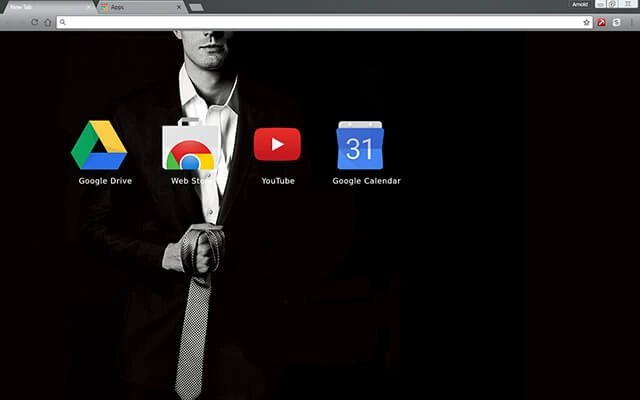Open a new tab with the new-tab button

pyautogui.click(x=196, y=7)
